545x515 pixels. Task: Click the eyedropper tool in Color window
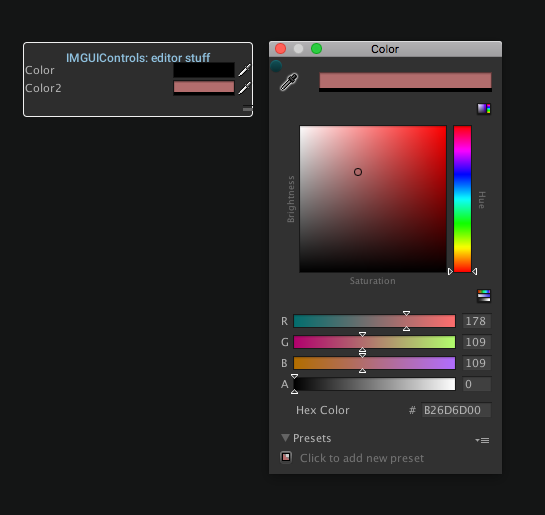click(x=289, y=82)
